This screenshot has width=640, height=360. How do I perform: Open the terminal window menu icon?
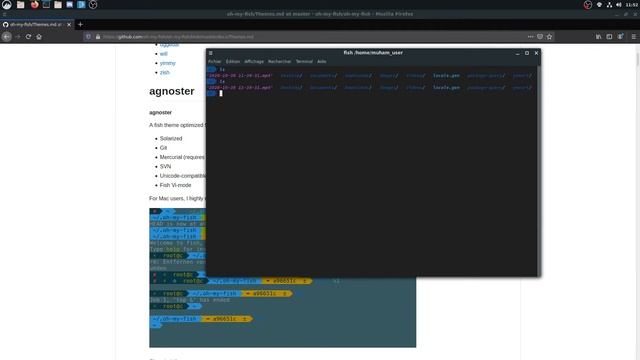pos(211,53)
